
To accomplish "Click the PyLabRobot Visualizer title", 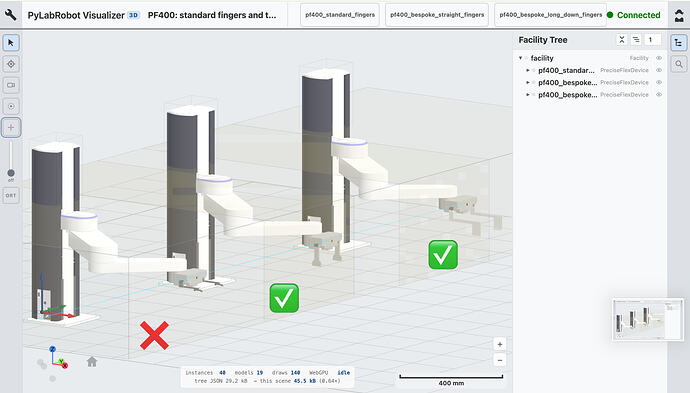I will pyautogui.click(x=76, y=15).
